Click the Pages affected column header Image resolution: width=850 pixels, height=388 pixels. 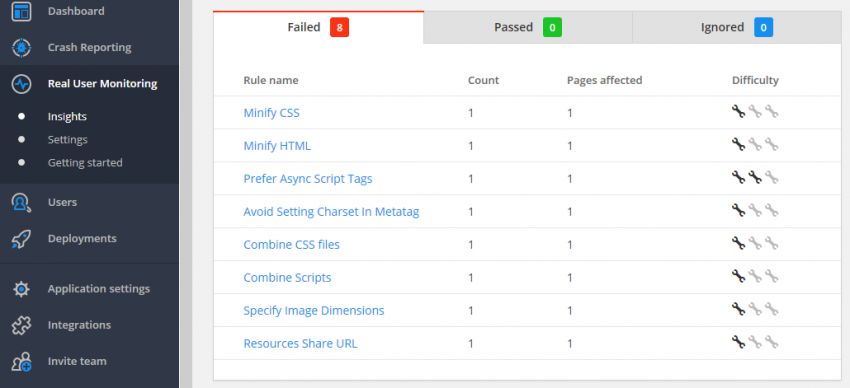[604, 80]
